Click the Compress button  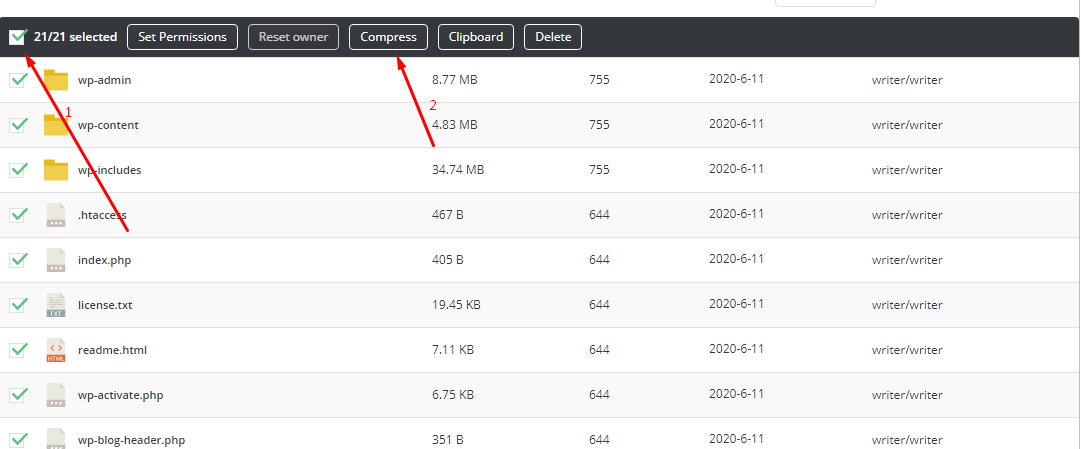pos(388,37)
